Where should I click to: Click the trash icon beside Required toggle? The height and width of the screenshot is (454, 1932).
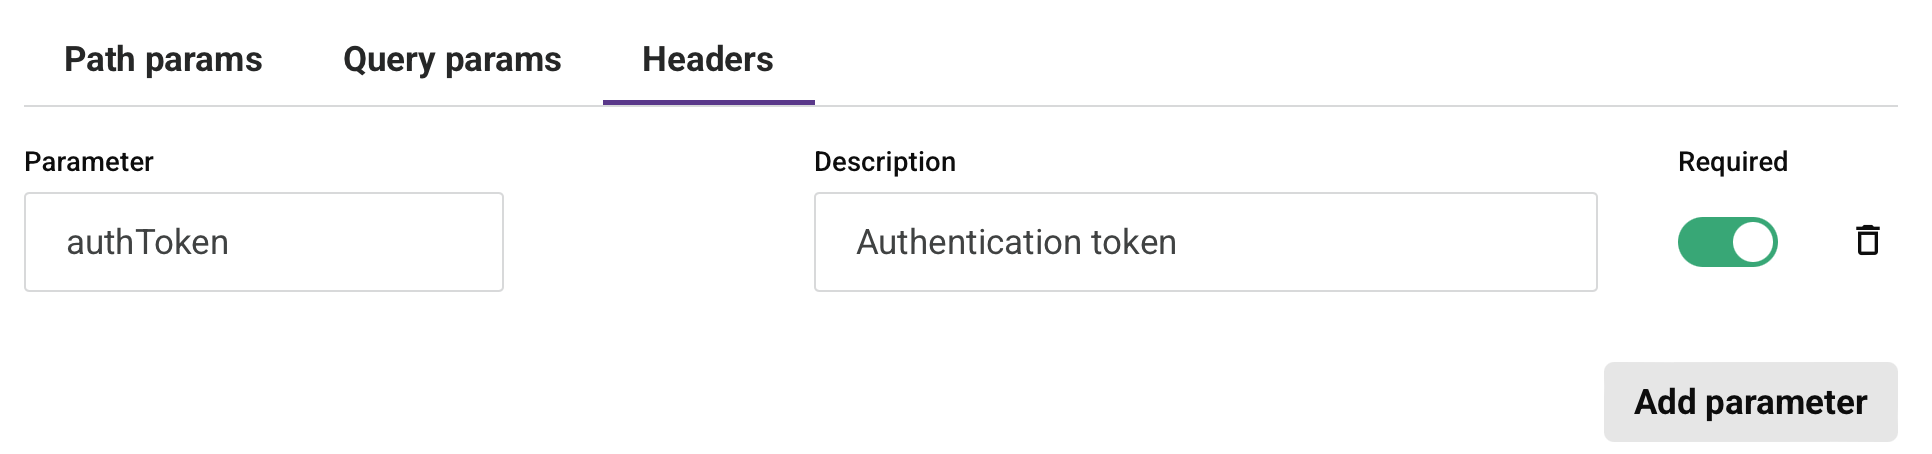click(x=1867, y=241)
